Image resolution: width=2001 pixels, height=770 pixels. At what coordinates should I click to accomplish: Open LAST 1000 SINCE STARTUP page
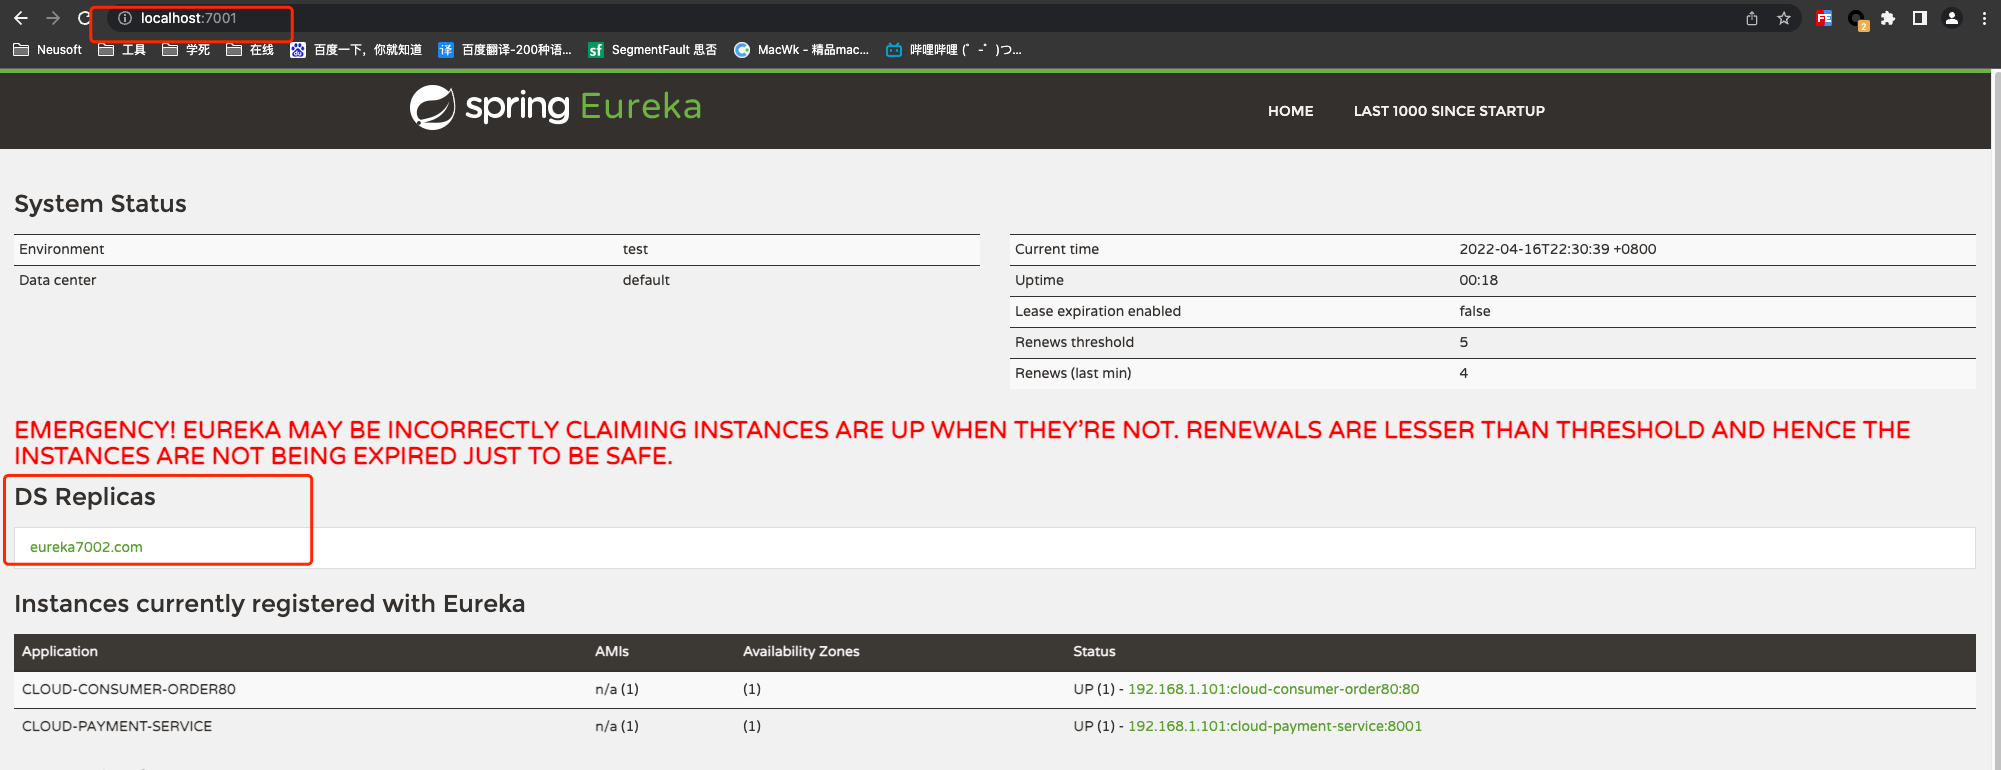(x=1448, y=111)
